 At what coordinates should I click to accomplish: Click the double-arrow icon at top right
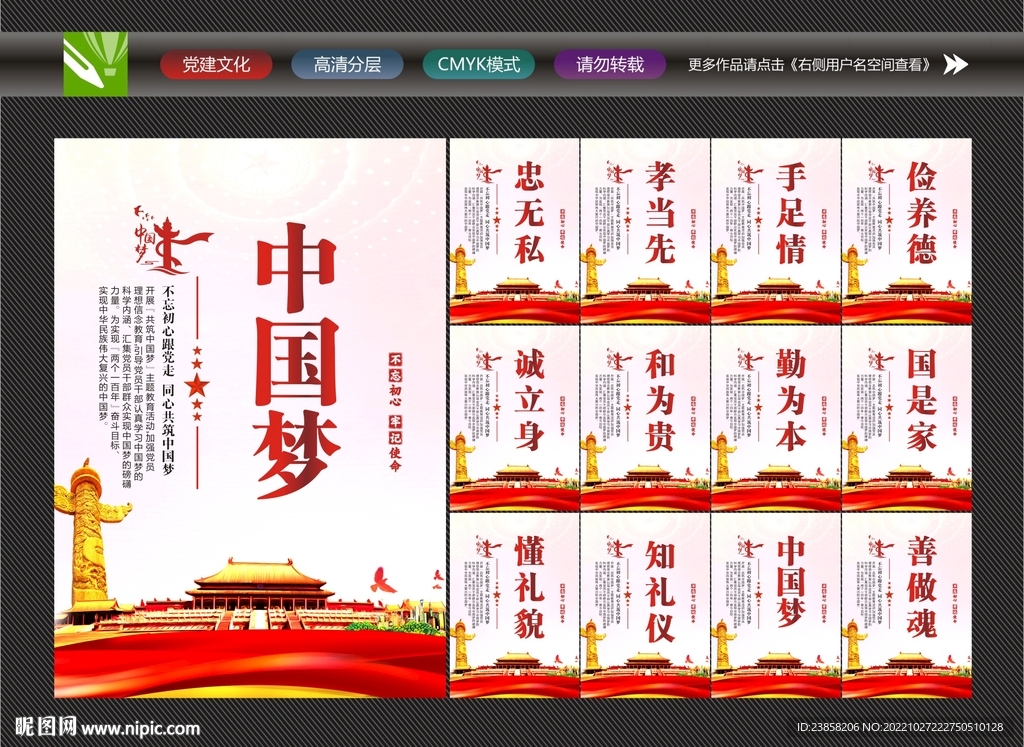(957, 64)
